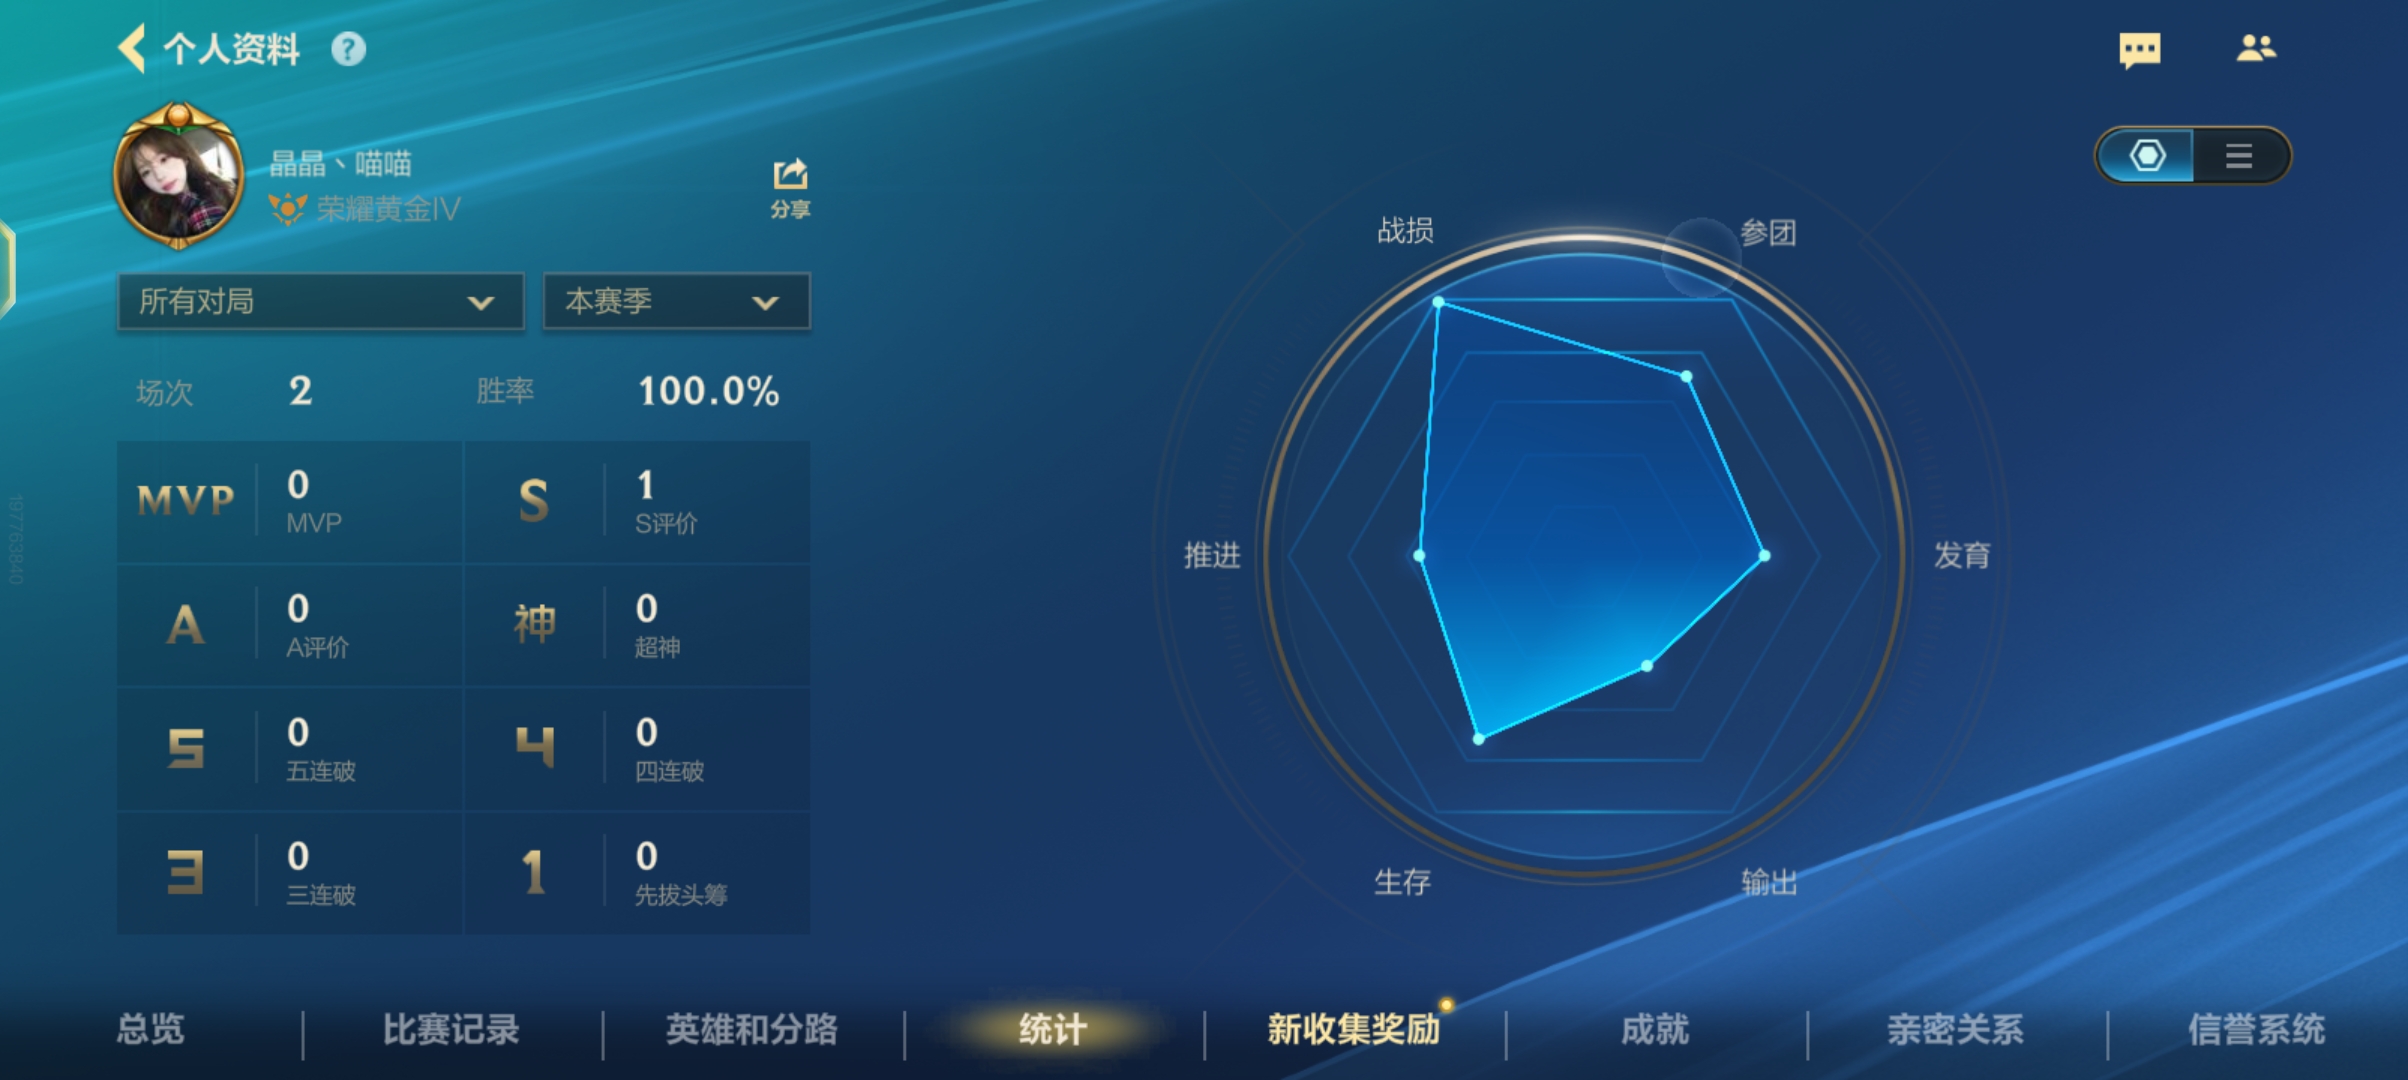Image resolution: width=2408 pixels, height=1080 pixels.
Task: Go to the 成就 tab
Action: click(1655, 1029)
